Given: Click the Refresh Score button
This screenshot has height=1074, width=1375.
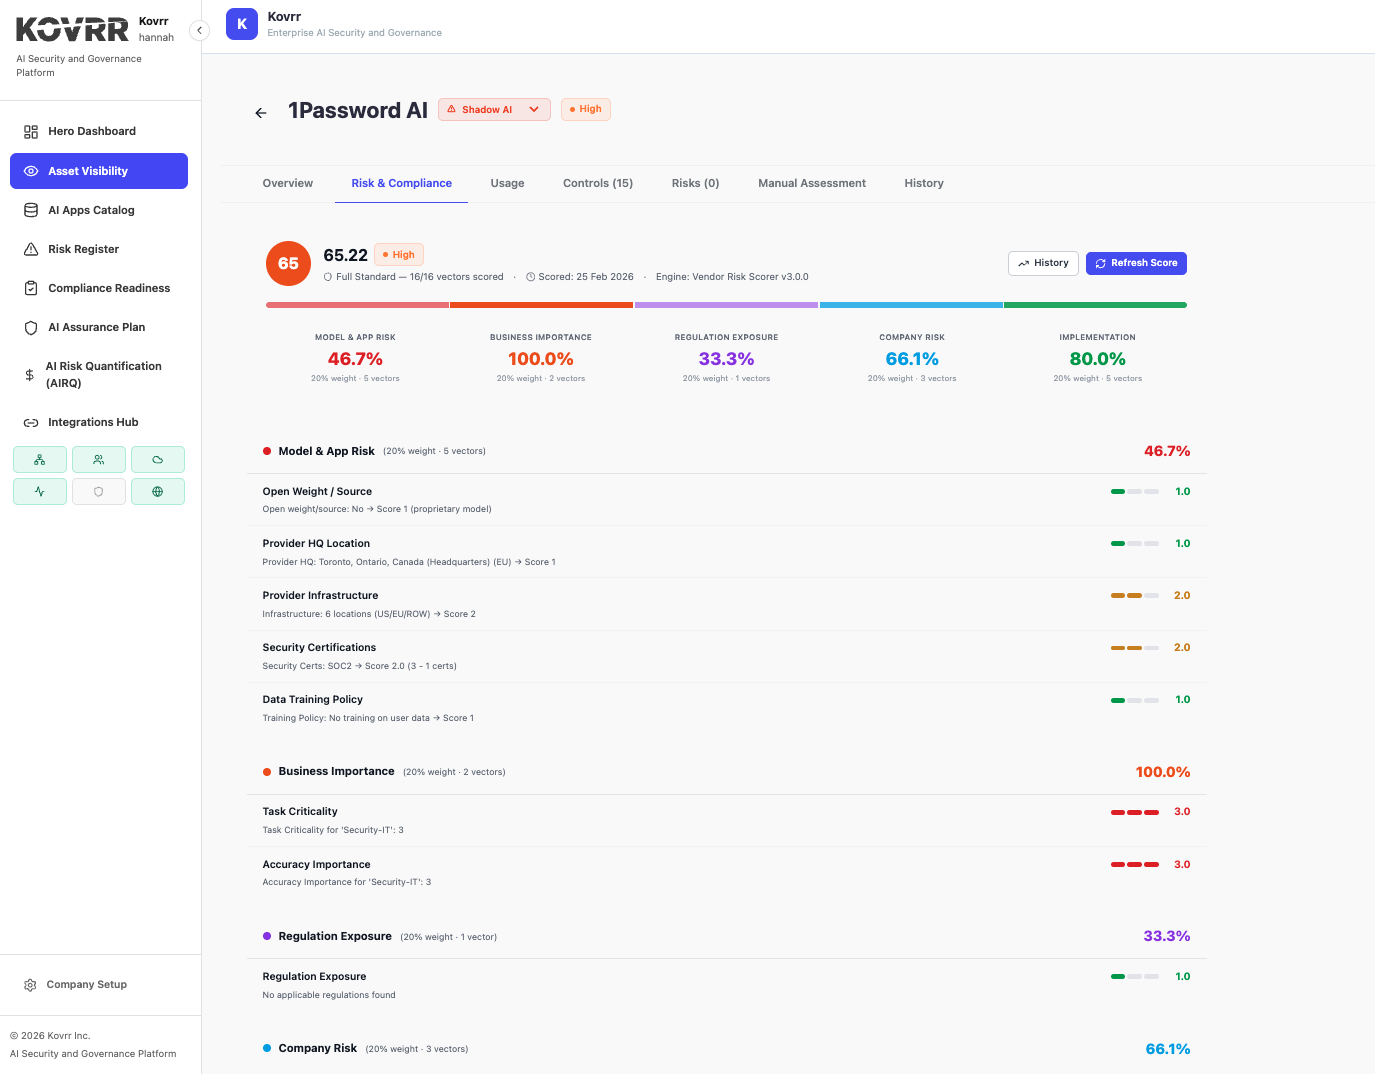Looking at the screenshot, I should coord(1136,263).
